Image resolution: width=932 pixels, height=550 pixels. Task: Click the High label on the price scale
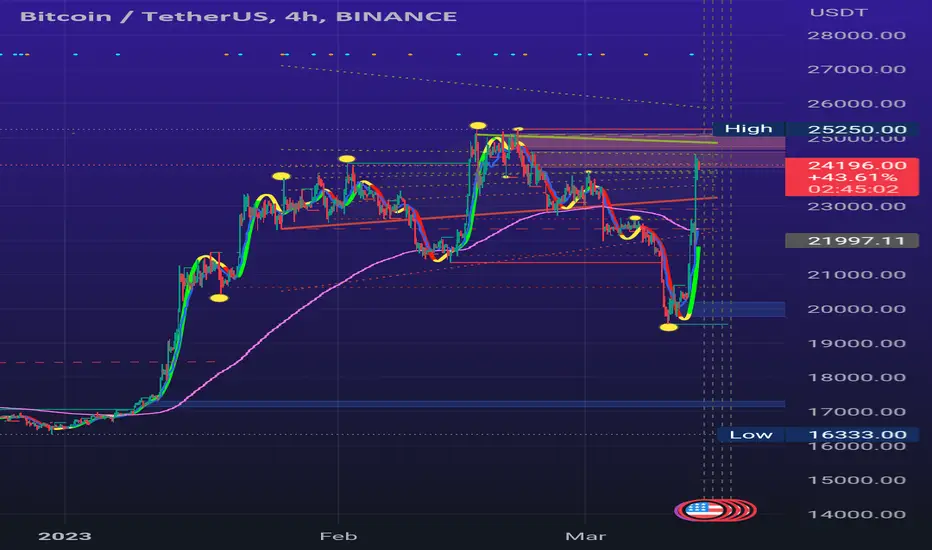point(748,128)
